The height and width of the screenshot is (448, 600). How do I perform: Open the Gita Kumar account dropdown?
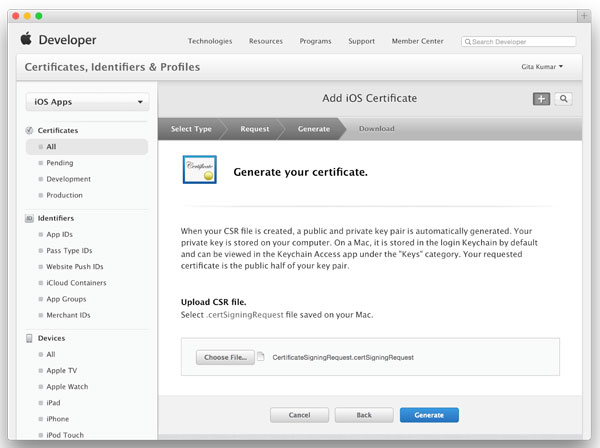(542, 67)
